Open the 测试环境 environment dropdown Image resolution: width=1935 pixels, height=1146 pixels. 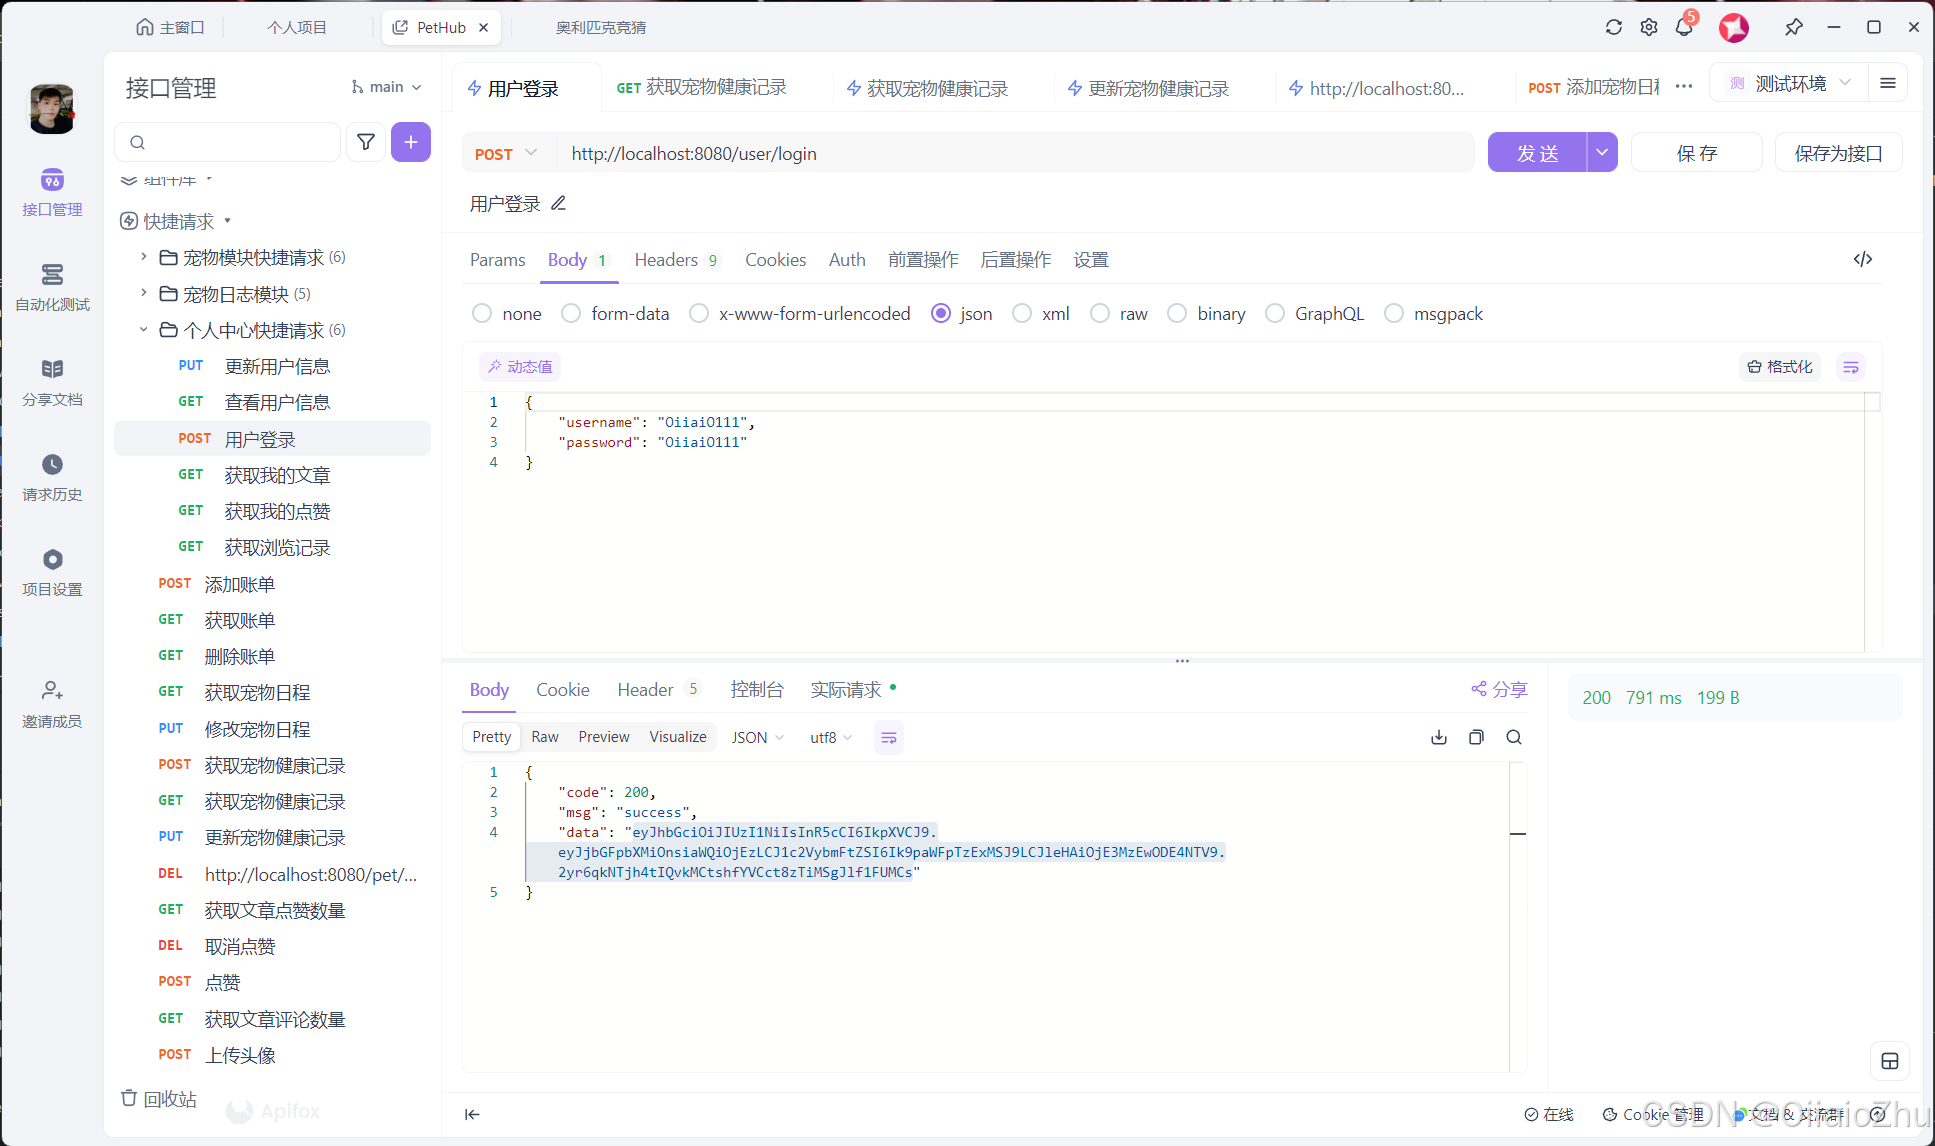[x=1795, y=83]
